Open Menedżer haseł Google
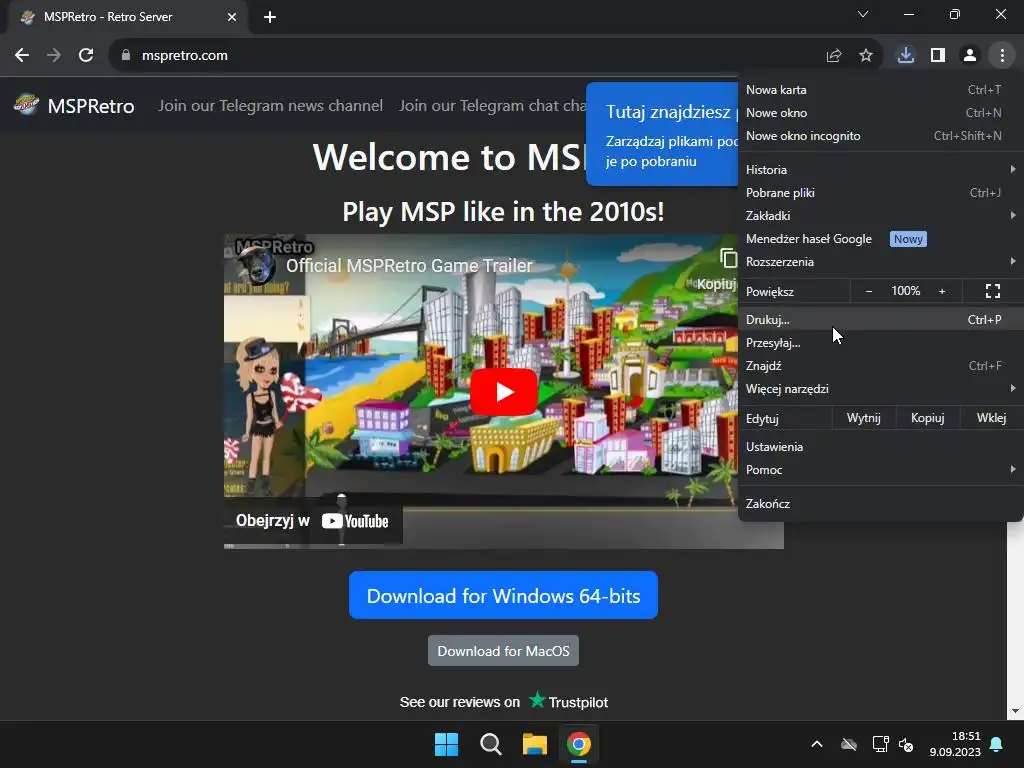1024x768 pixels. click(x=880, y=239)
